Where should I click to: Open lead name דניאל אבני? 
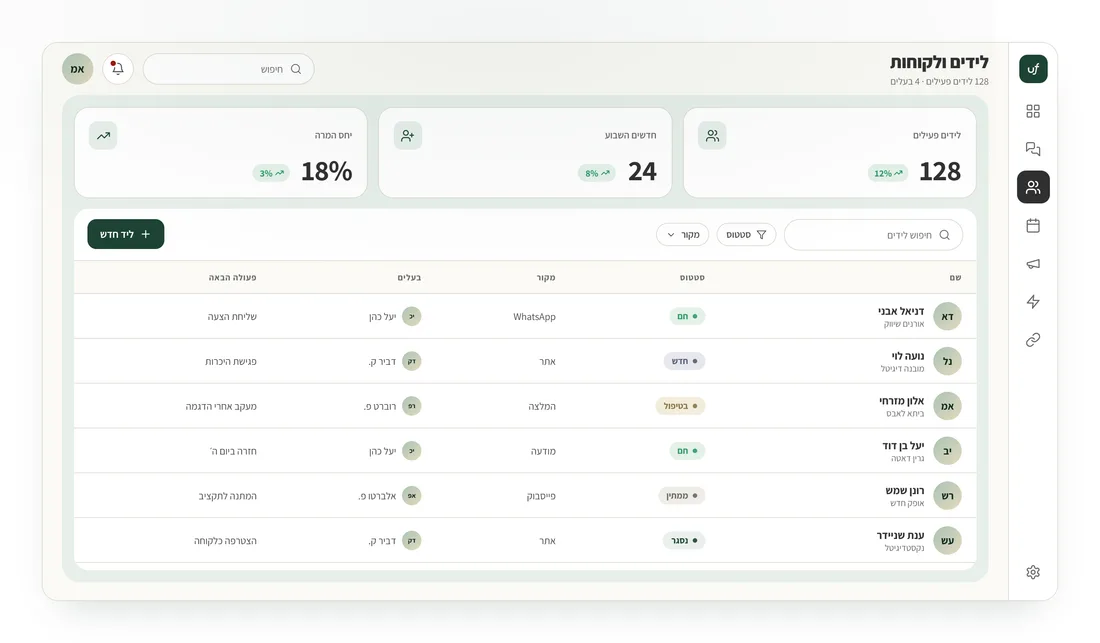(x=901, y=311)
